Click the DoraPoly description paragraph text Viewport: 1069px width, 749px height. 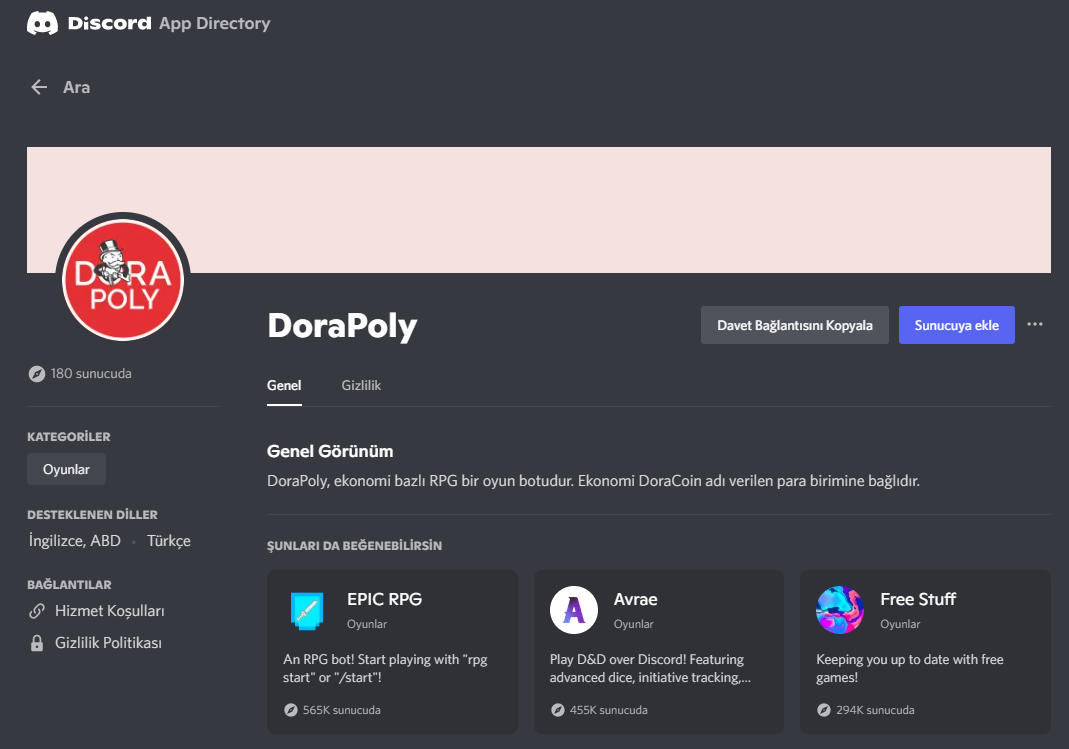tap(593, 480)
